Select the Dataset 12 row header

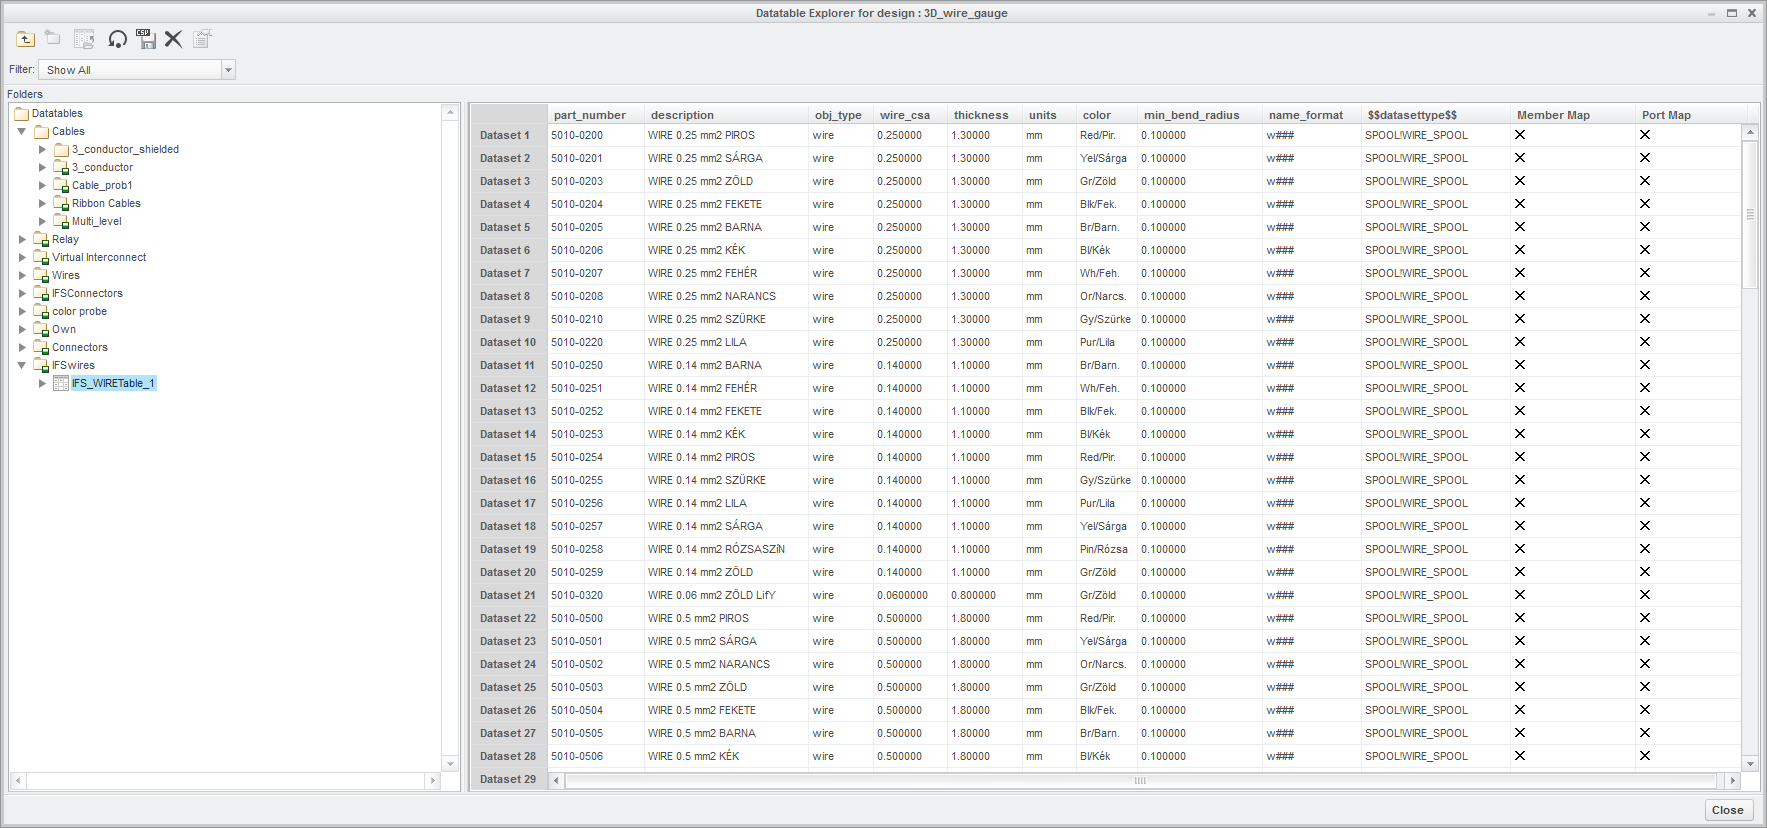pyautogui.click(x=508, y=388)
